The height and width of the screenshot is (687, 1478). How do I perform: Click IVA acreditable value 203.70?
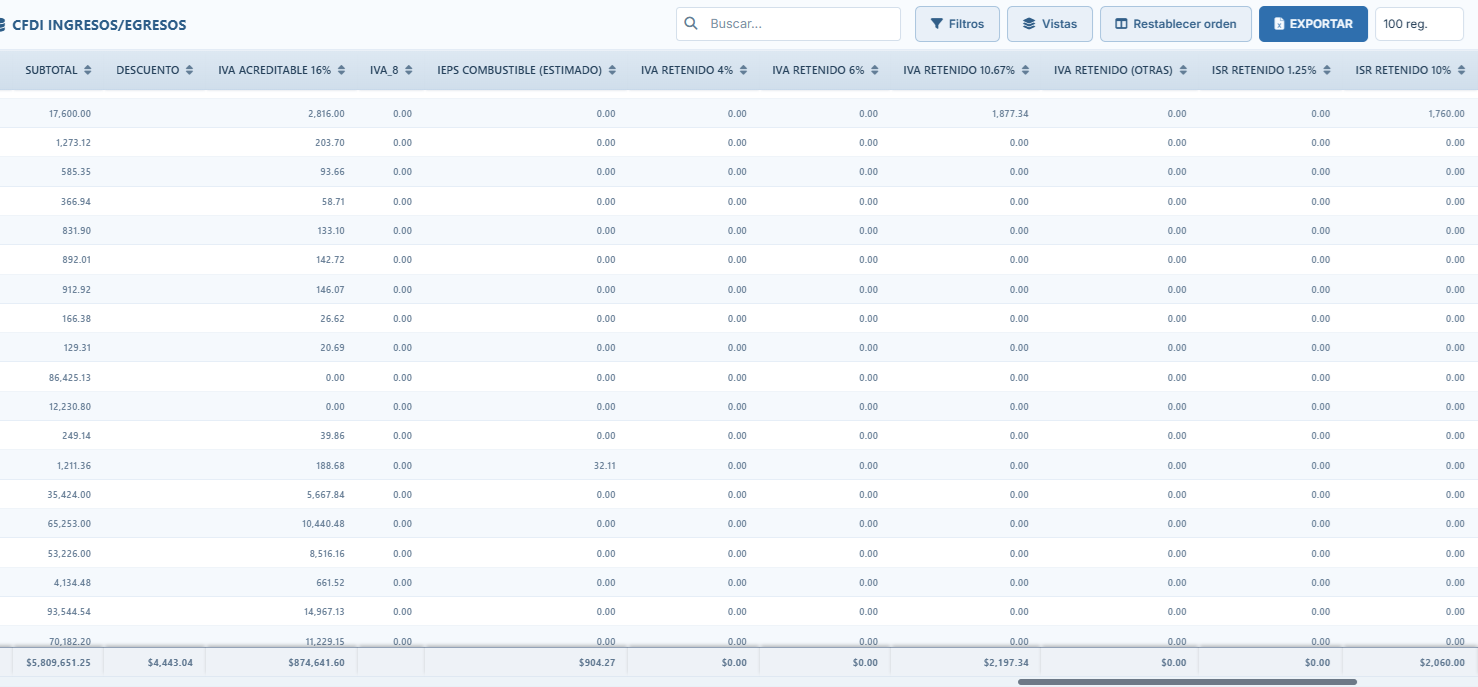(x=330, y=143)
